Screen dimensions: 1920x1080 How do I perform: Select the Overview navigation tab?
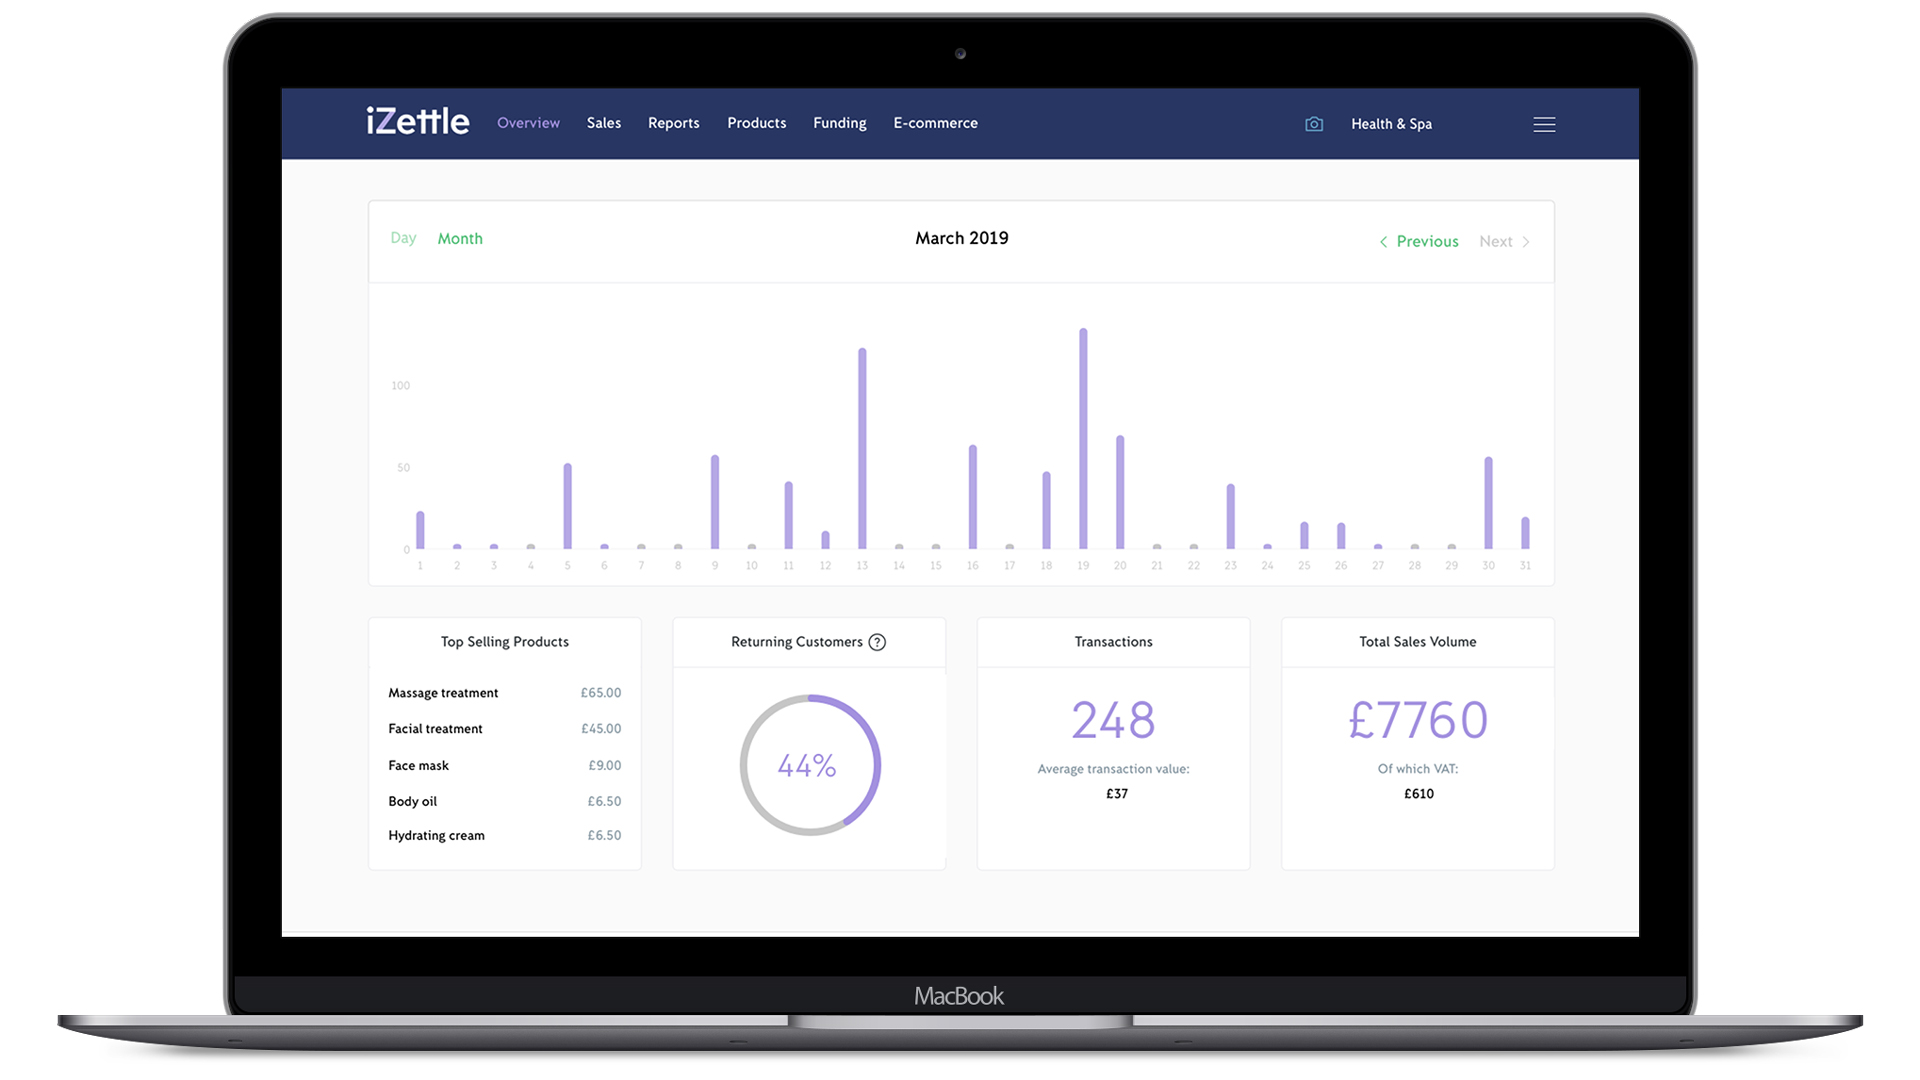527,123
